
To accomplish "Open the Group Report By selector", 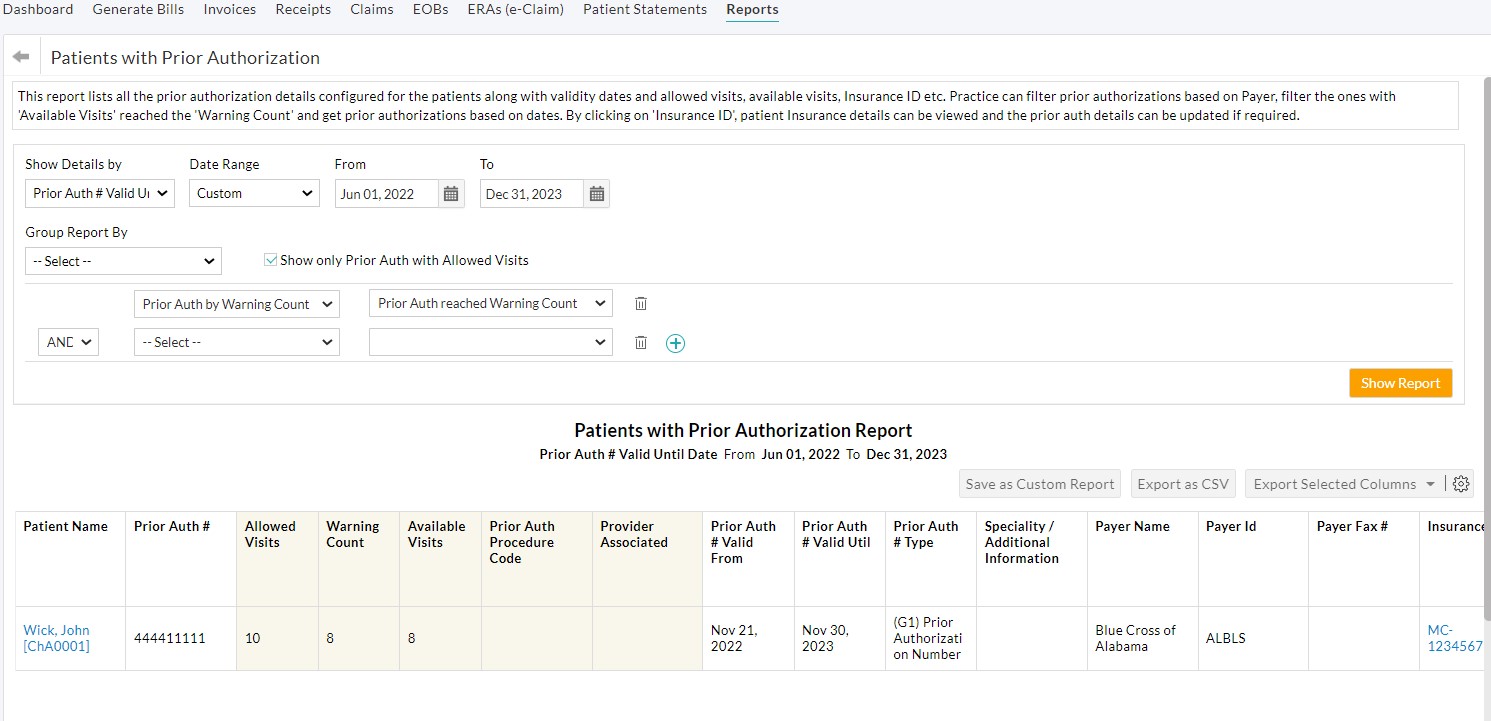I will pyautogui.click(x=122, y=261).
